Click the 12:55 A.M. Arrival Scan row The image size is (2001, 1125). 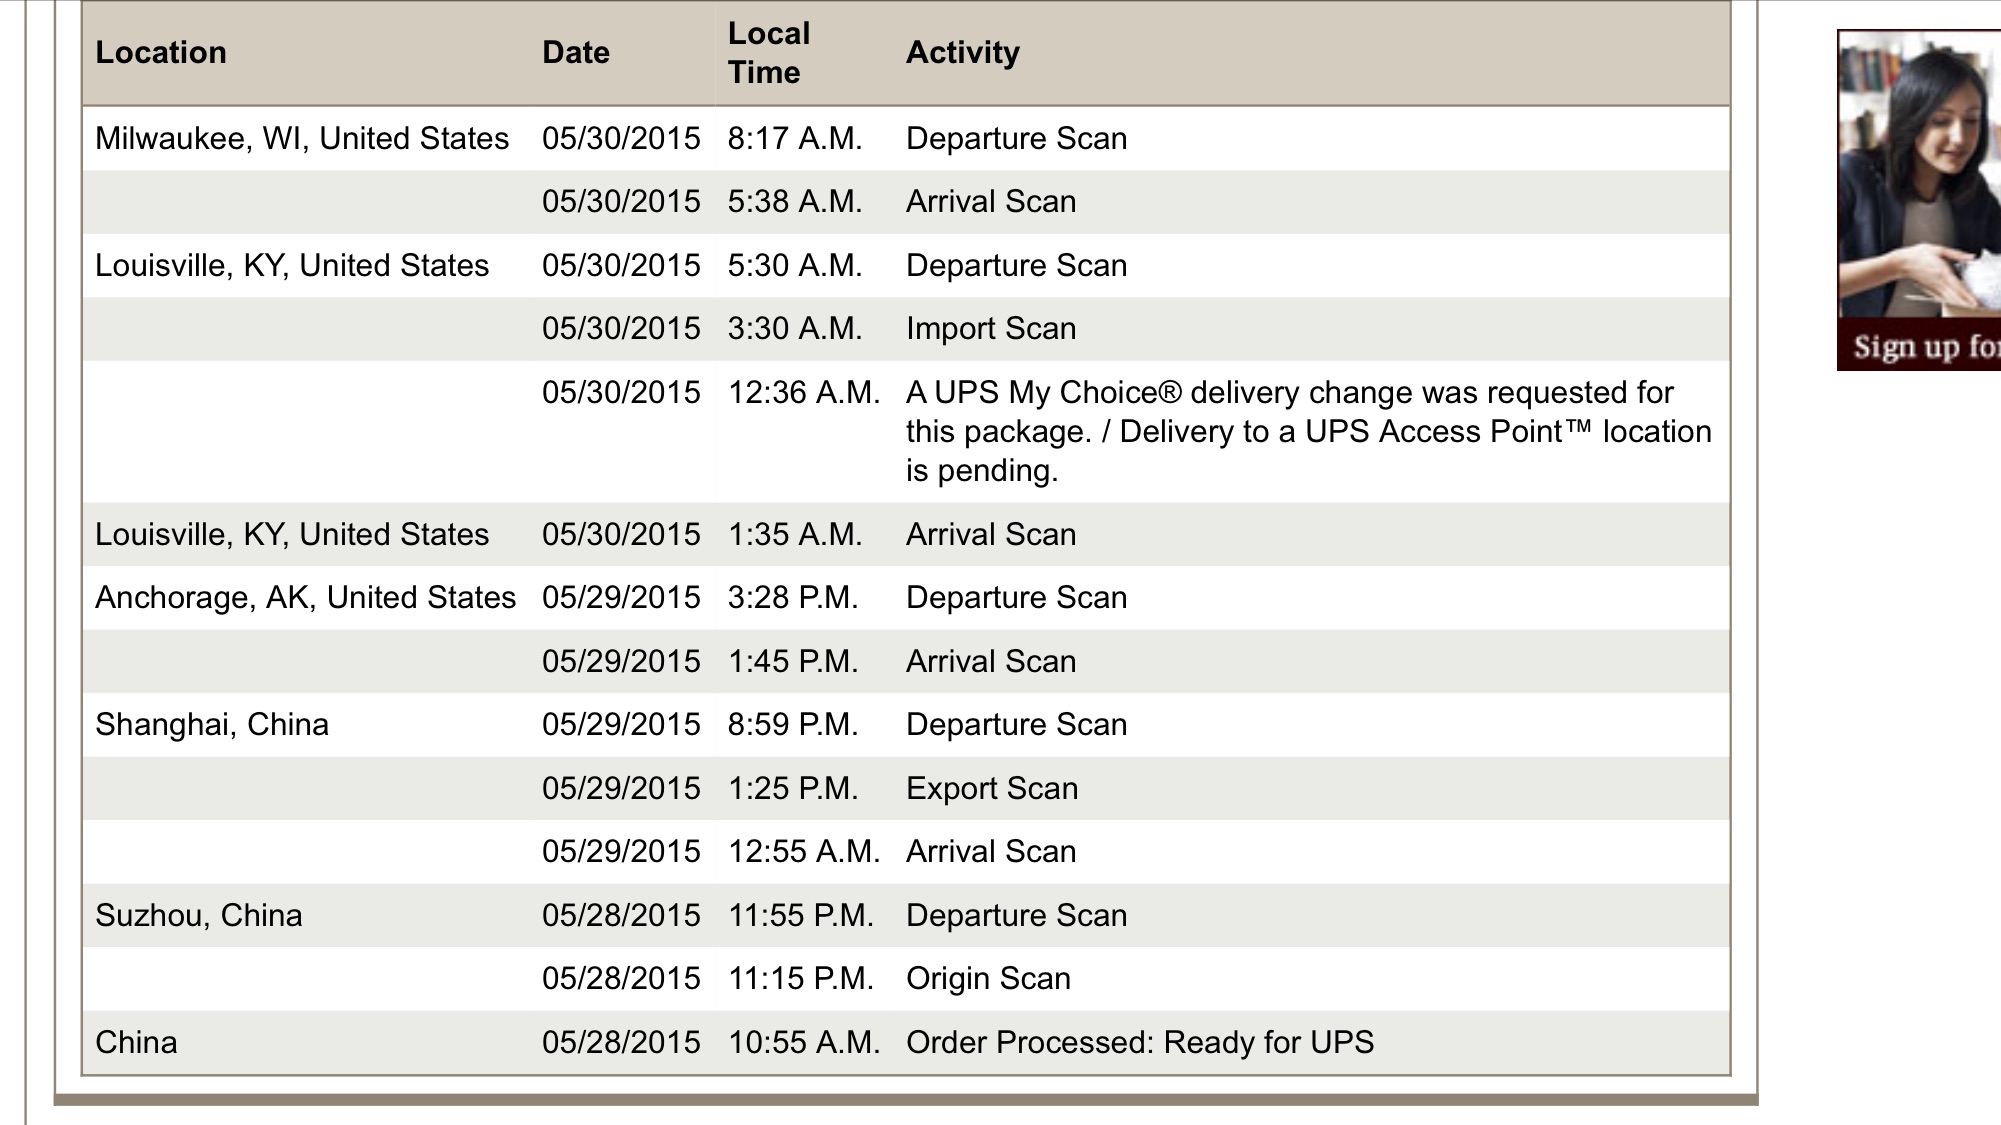(906, 852)
